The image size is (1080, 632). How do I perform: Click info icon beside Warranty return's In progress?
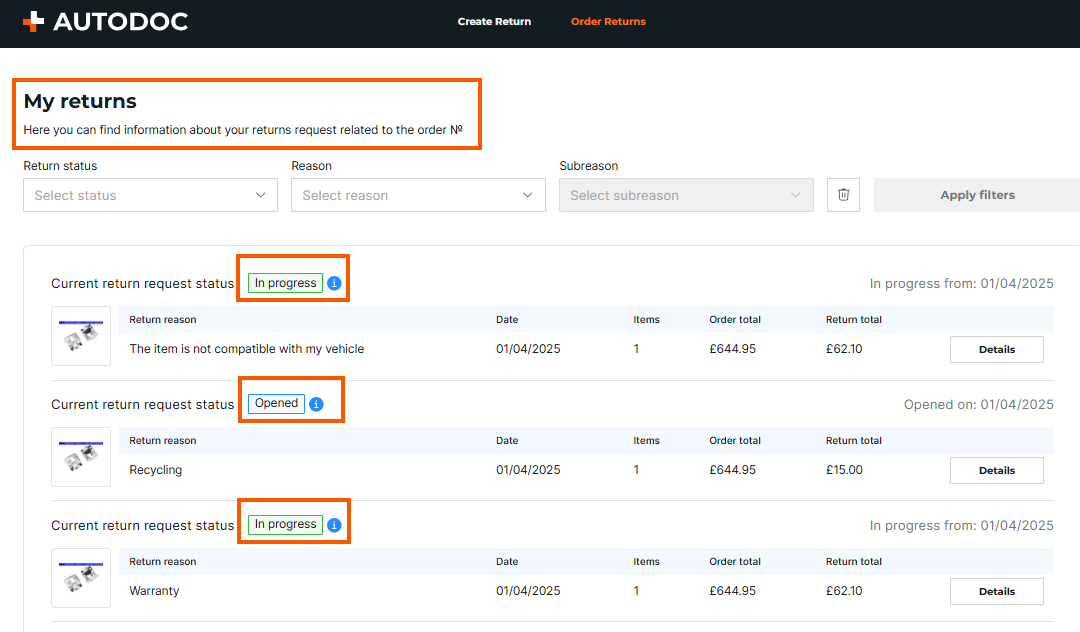click(334, 525)
